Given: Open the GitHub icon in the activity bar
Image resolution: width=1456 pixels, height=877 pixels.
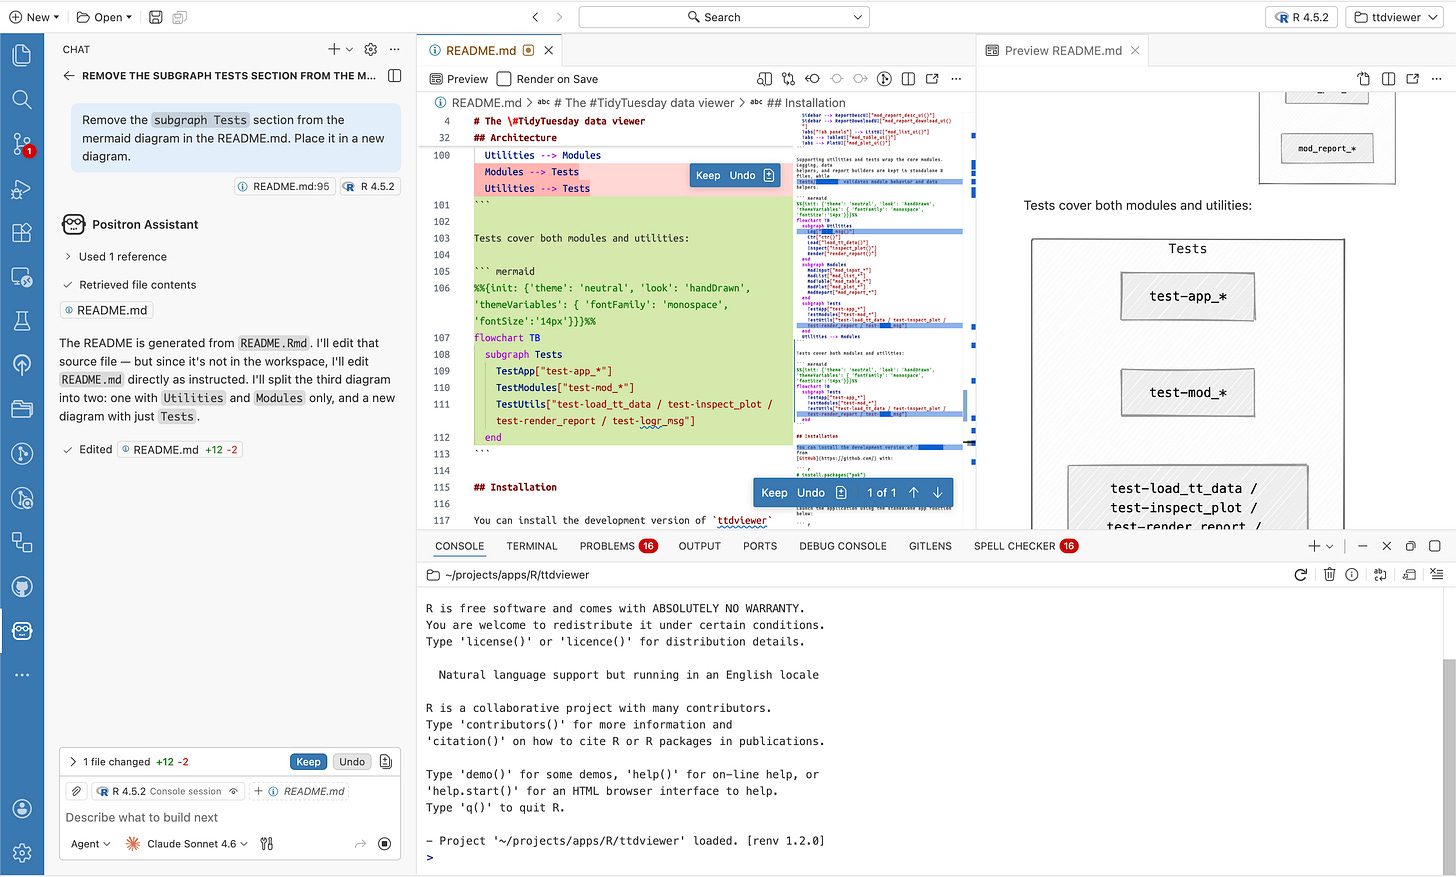Looking at the screenshot, I should (x=22, y=586).
